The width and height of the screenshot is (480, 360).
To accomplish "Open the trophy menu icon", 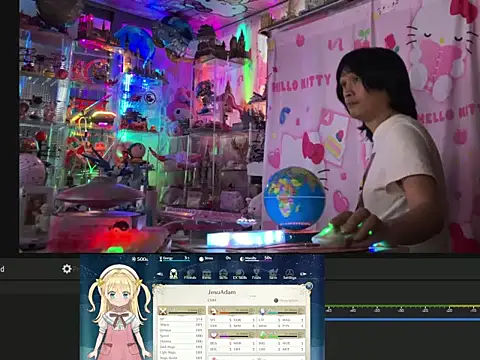I will (x=256, y=274).
